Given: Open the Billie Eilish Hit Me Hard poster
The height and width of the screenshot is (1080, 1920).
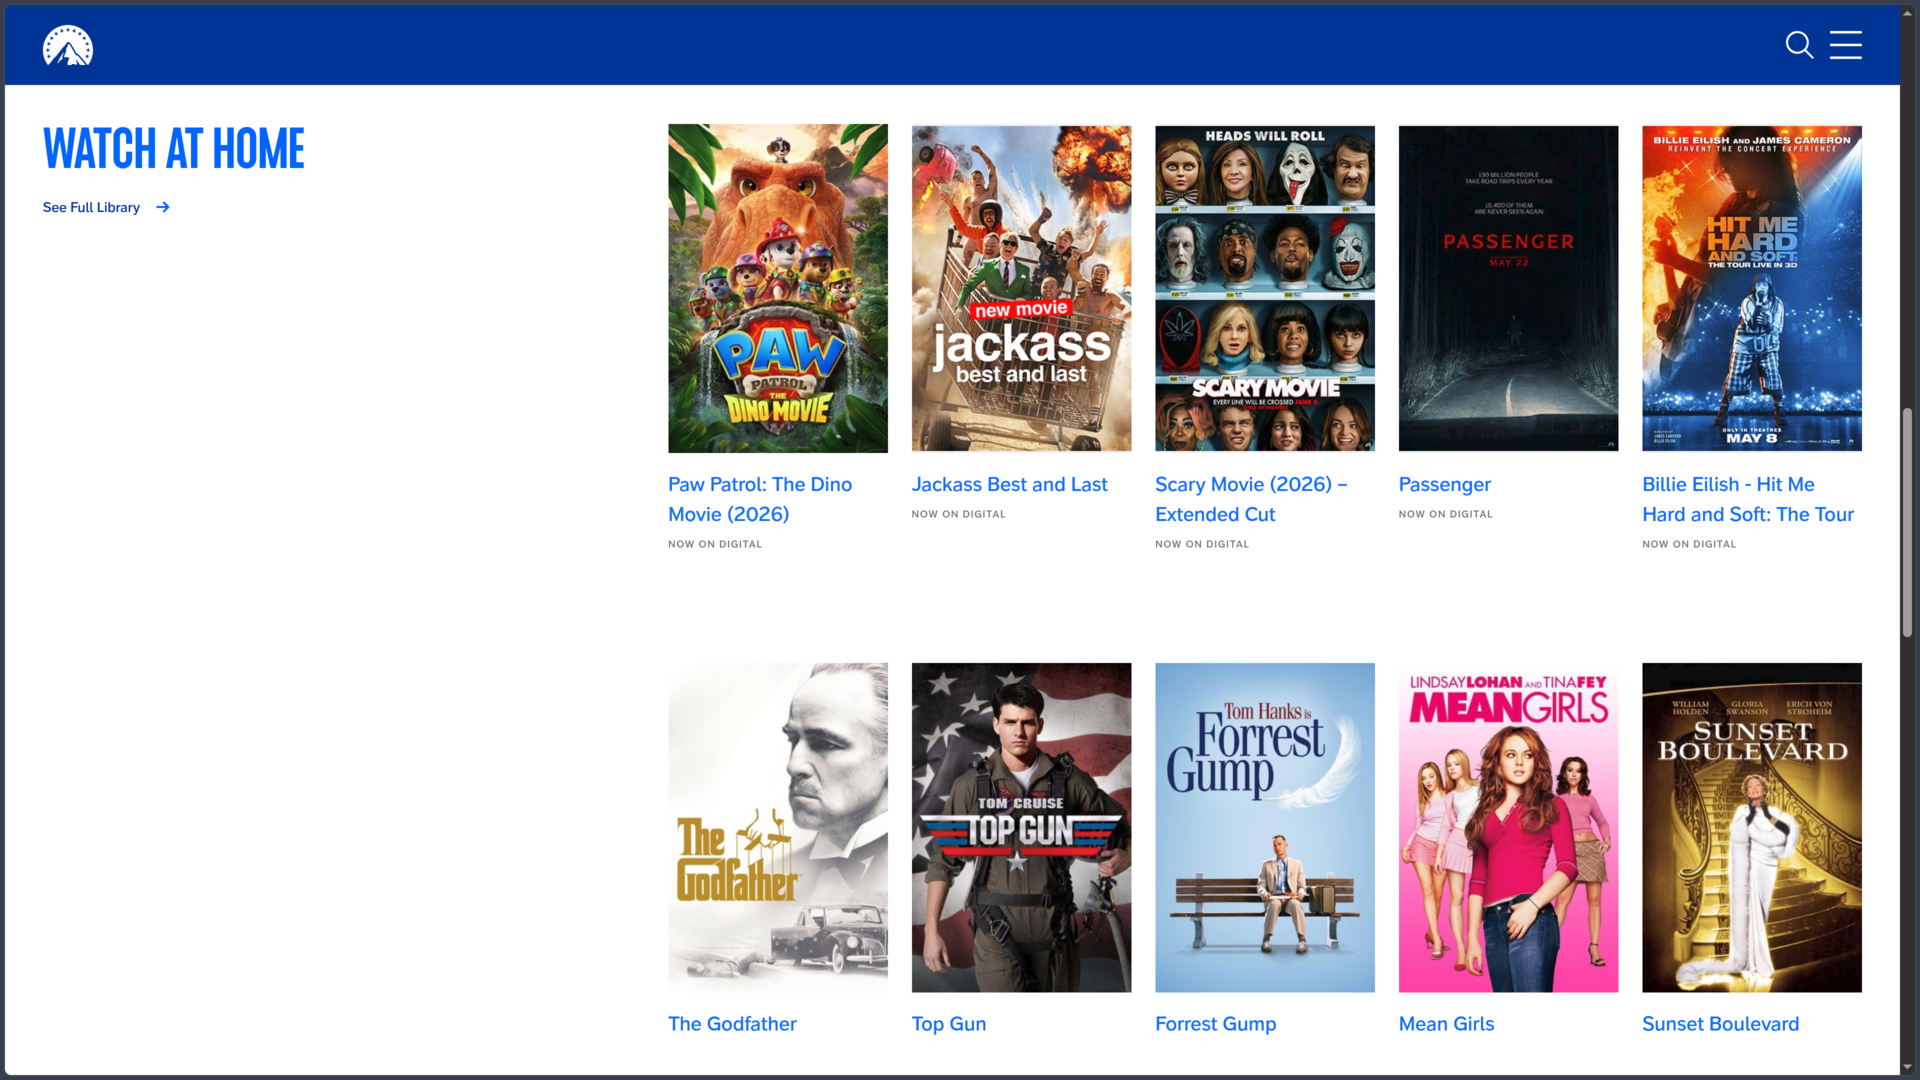Looking at the screenshot, I should point(1752,288).
